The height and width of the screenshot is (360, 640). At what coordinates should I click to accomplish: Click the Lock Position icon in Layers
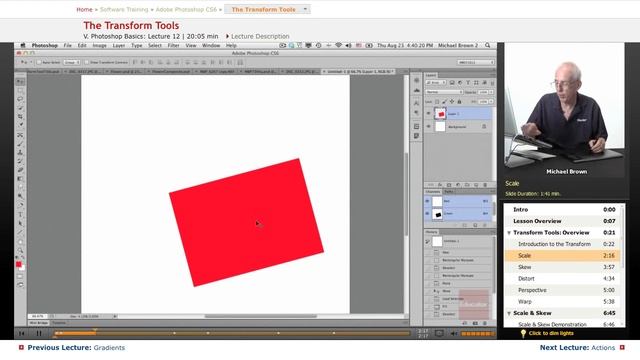coord(452,101)
